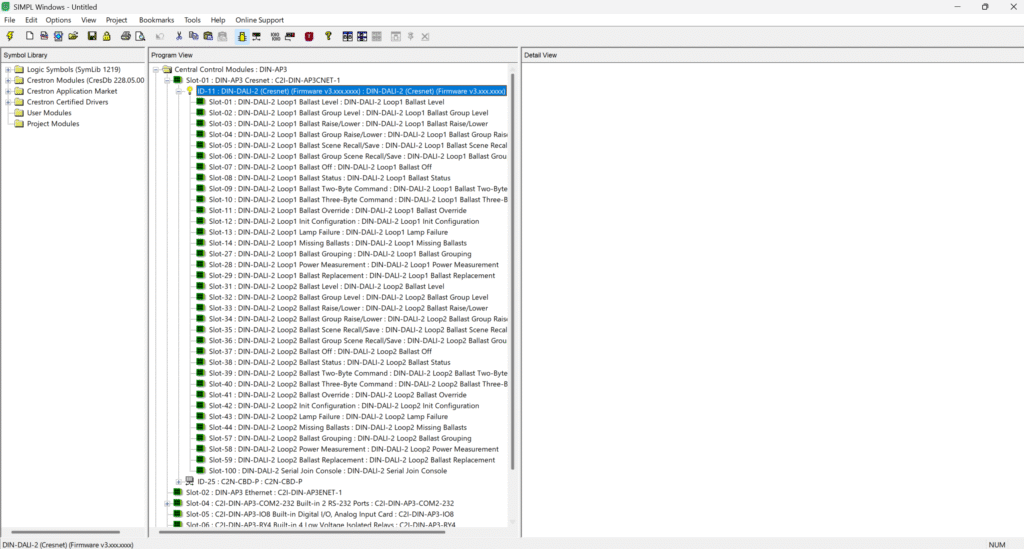
Task: Expand the Slot-04 COM2-232 RS-232 Ports node
Action: pyautogui.click(x=167, y=503)
